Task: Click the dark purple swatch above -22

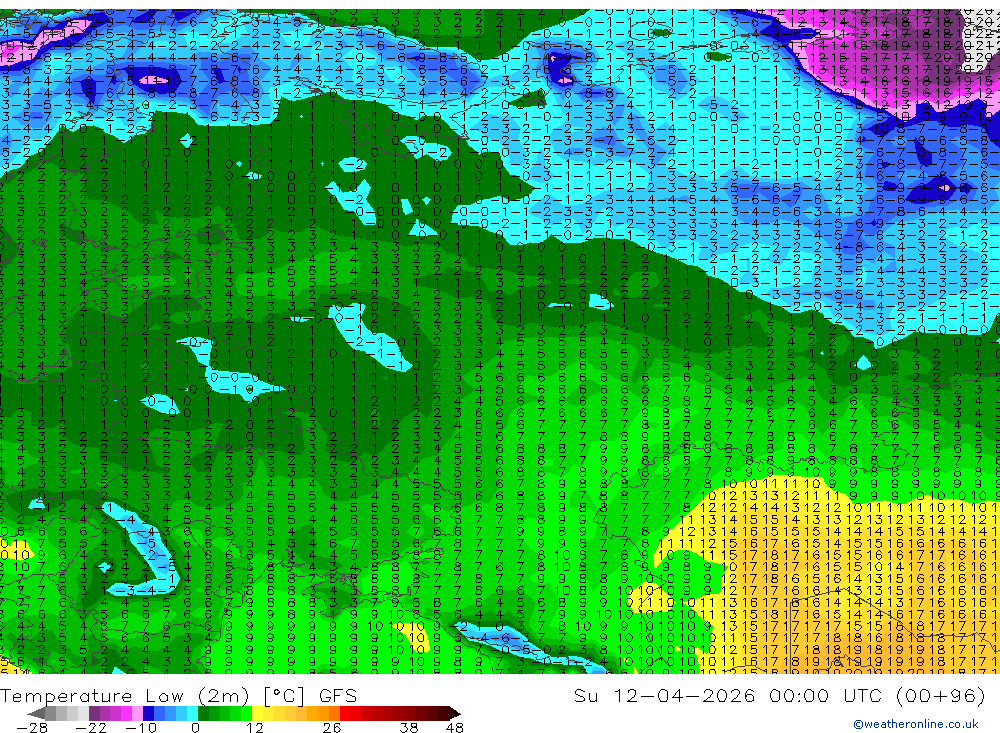Action: pyautogui.click(x=94, y=713)
